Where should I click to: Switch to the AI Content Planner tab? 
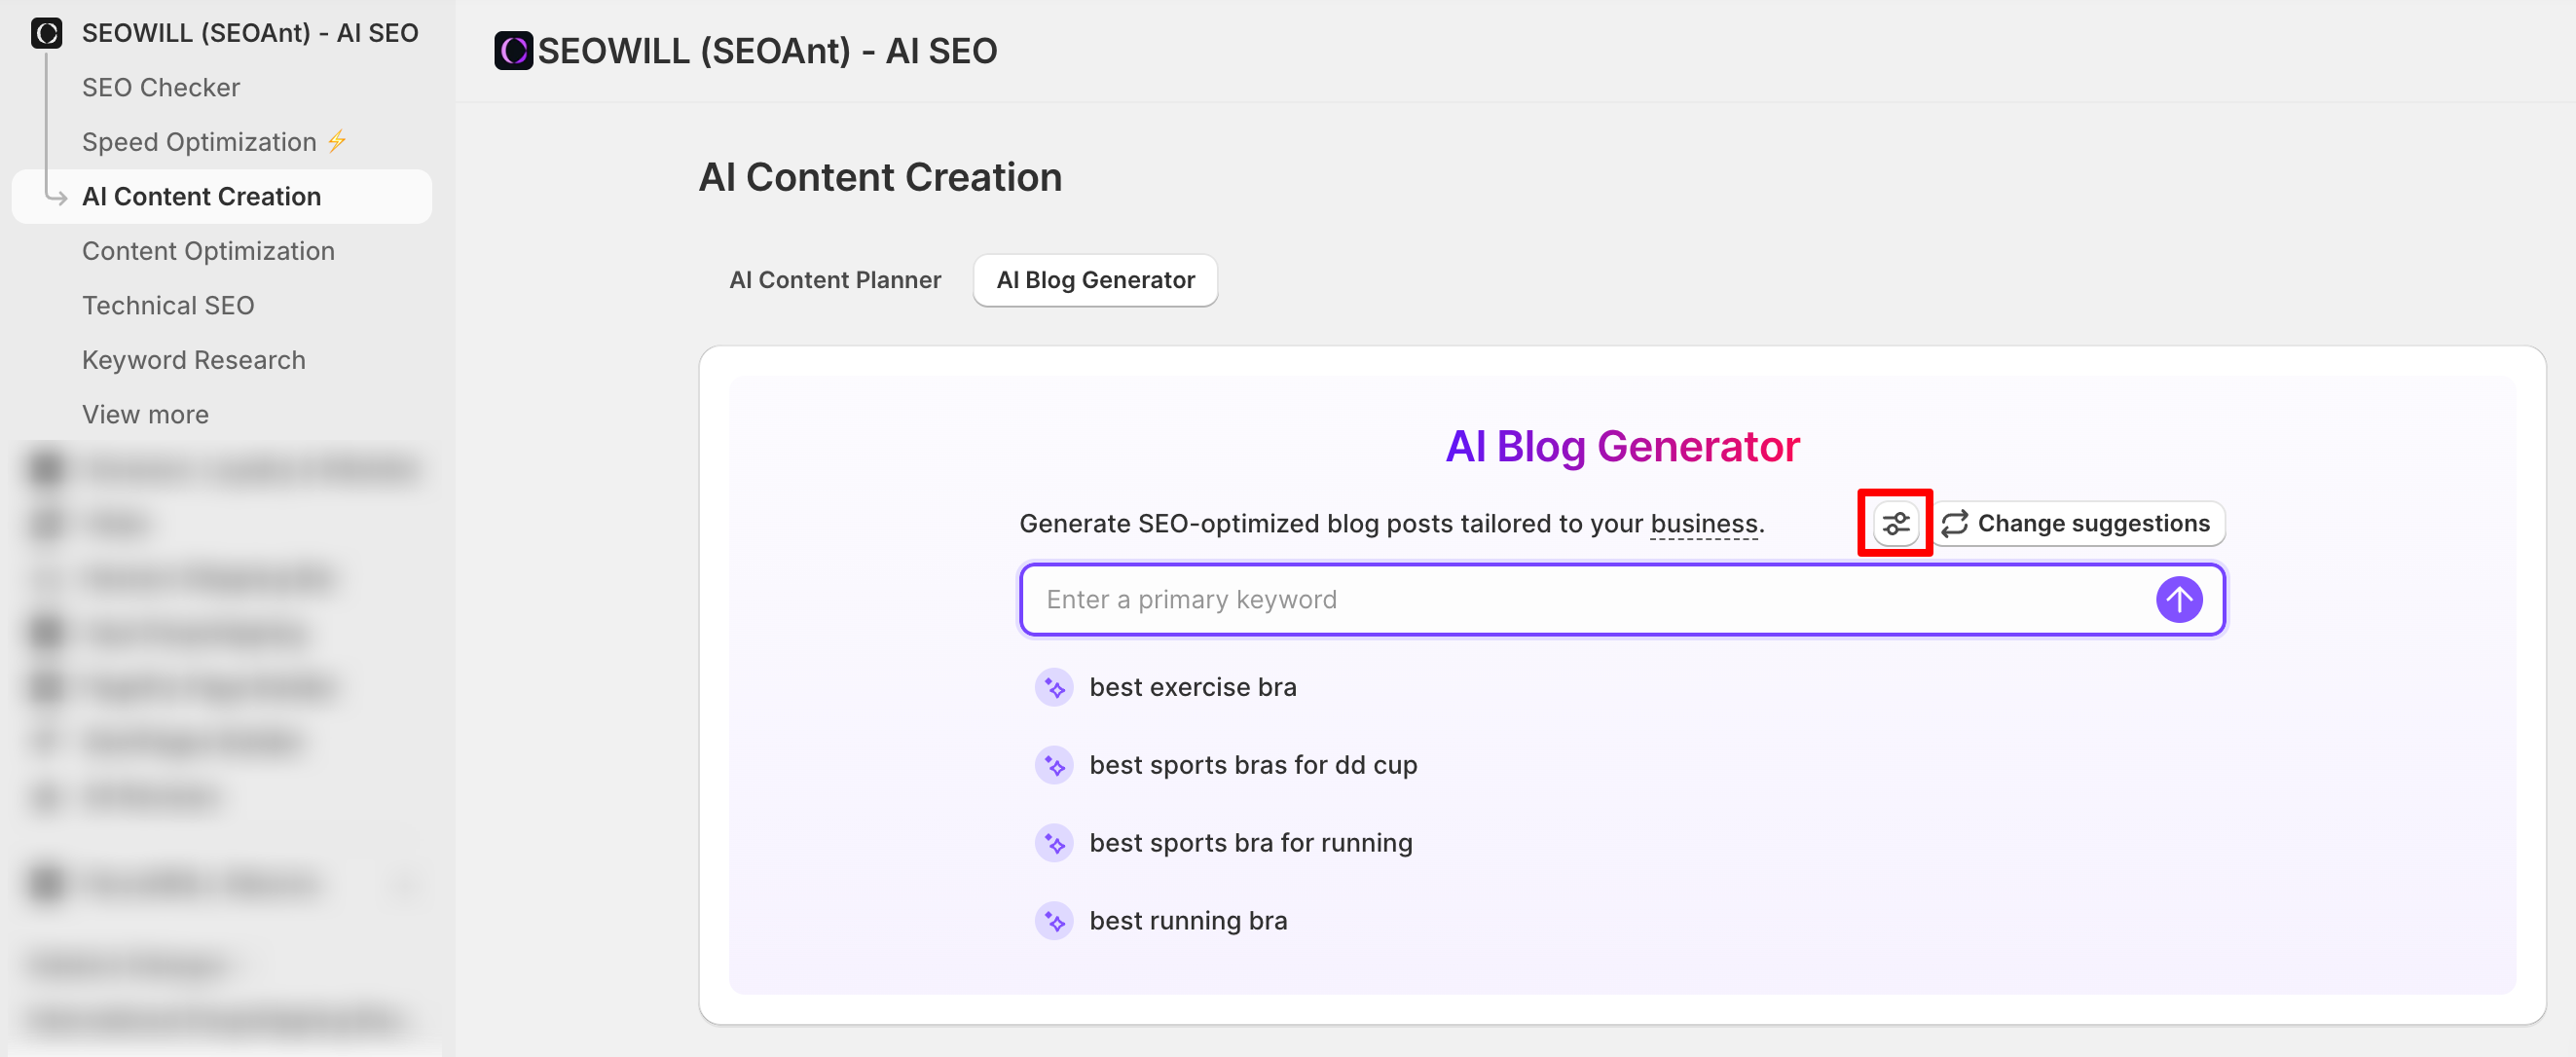(834, 280)
